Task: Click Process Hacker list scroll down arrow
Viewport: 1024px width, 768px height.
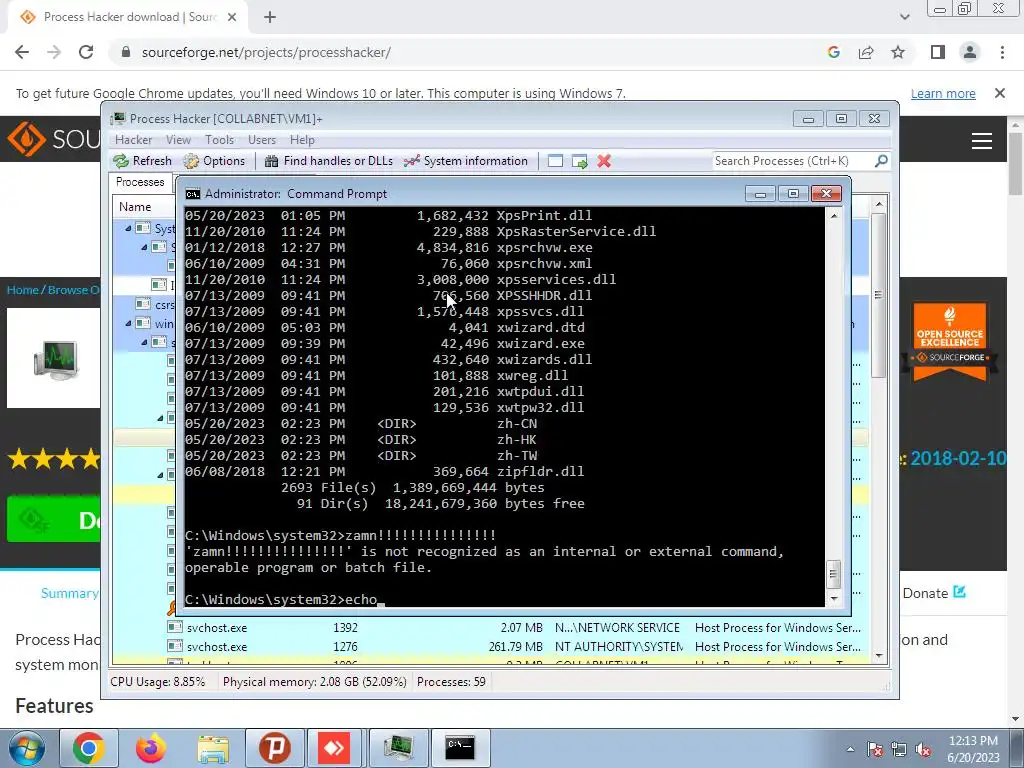Action: (878, 656)
